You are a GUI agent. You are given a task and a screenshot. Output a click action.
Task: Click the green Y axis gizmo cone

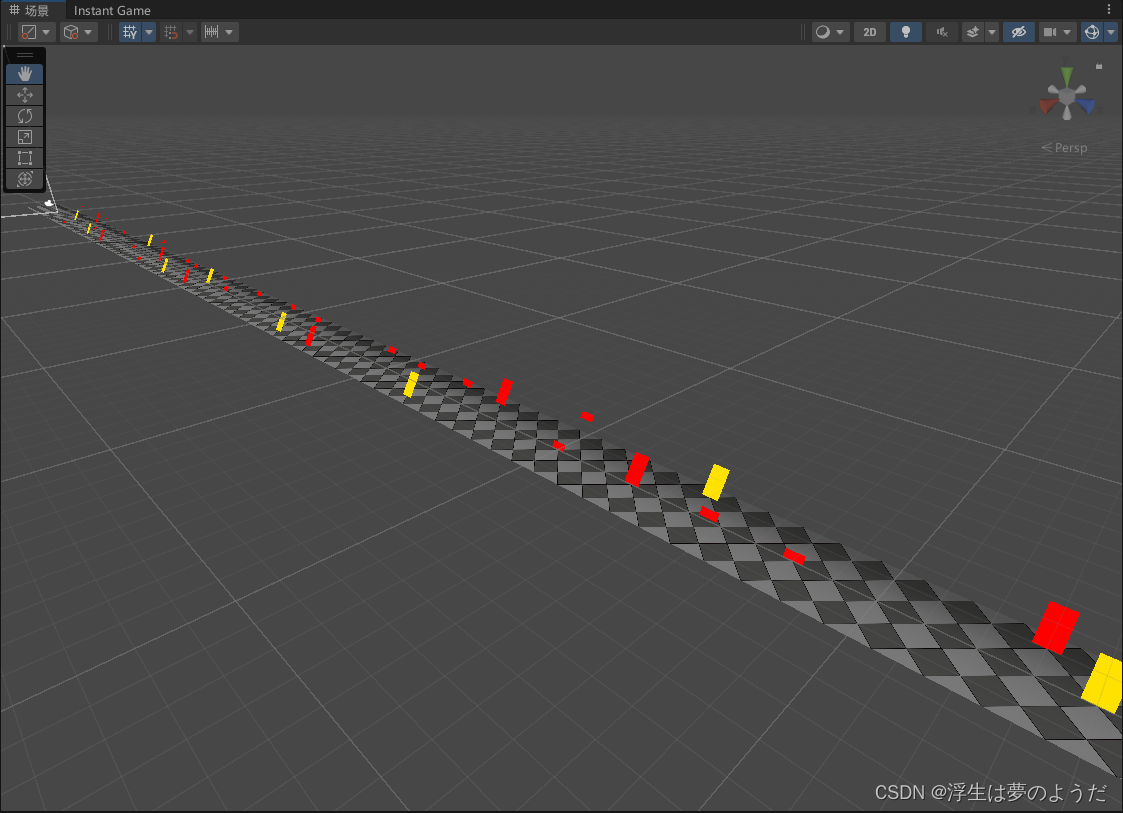(x=1067, y=75)
